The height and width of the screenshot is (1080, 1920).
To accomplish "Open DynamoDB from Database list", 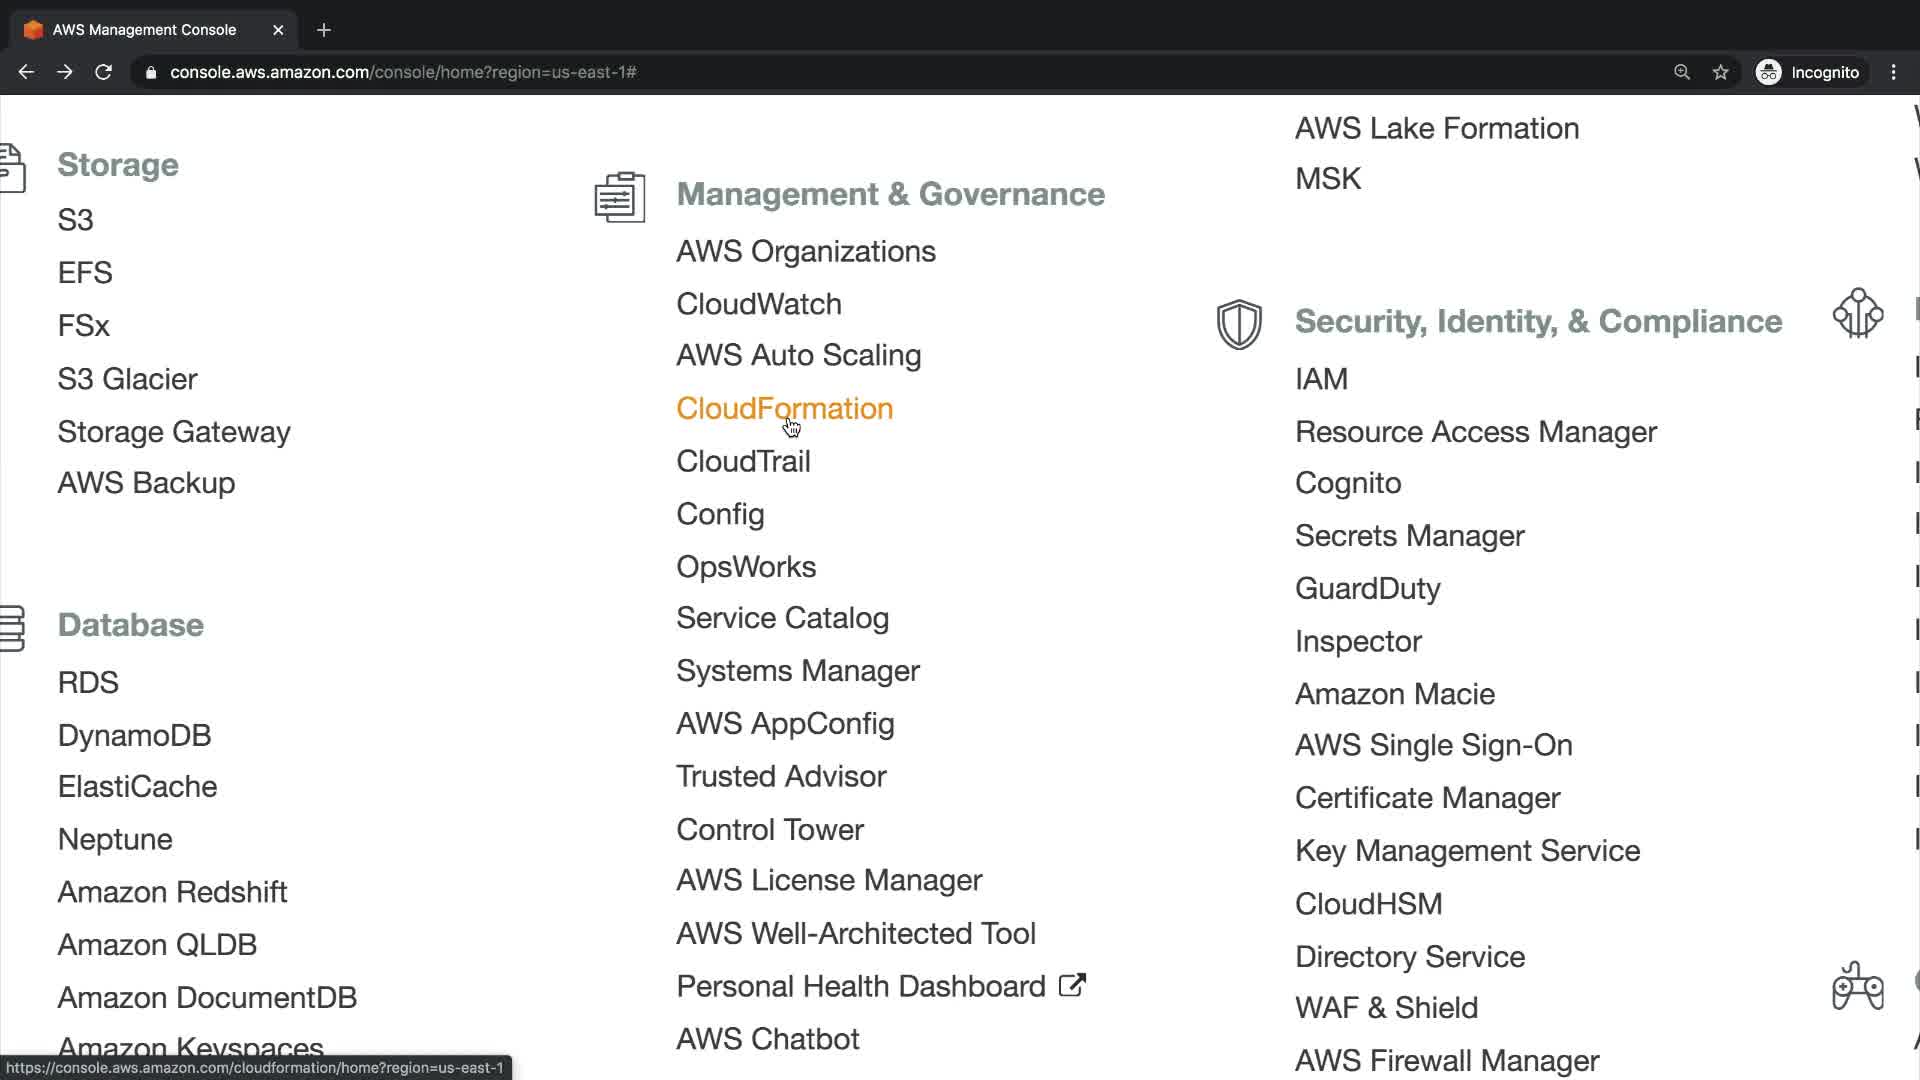I will 134,735.
